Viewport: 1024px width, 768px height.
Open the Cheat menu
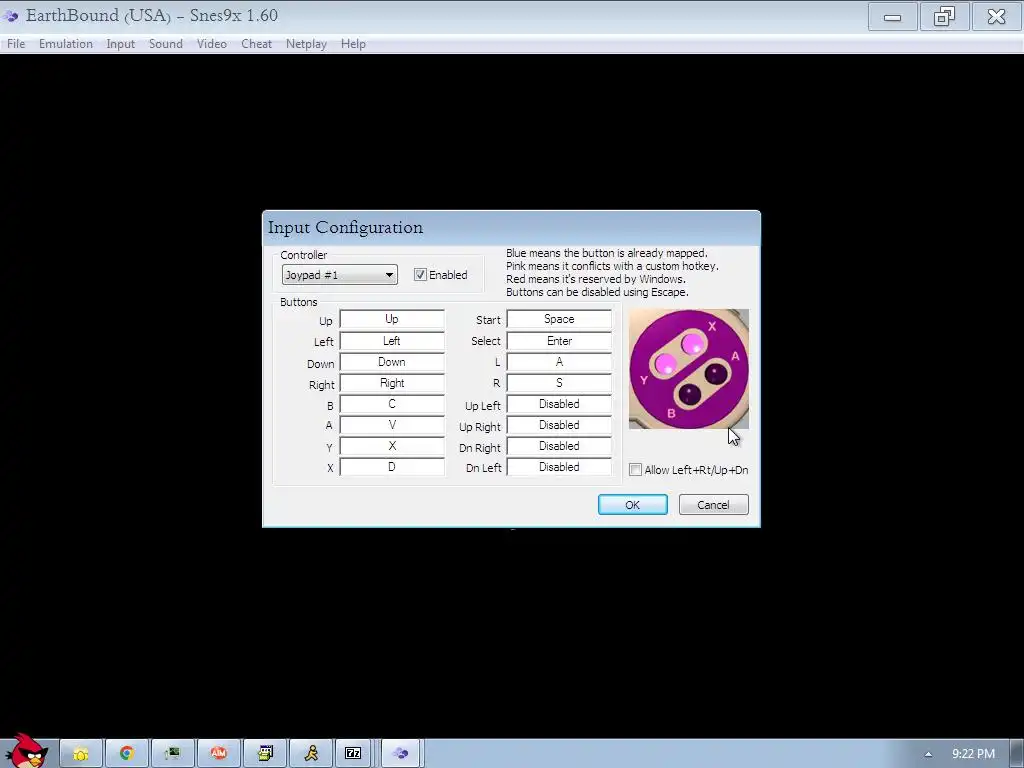tap(256, 44)
